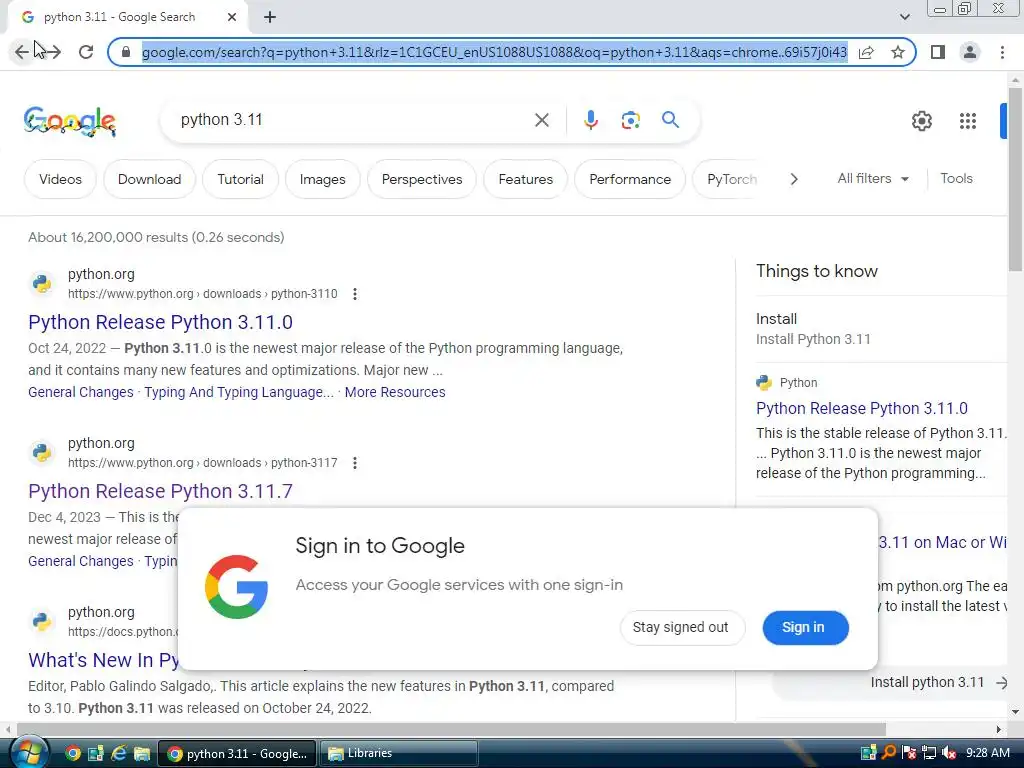This screenshot has width=1024, height=768.
Task: Click the network tray icon
Action: [x=929, y=753]
